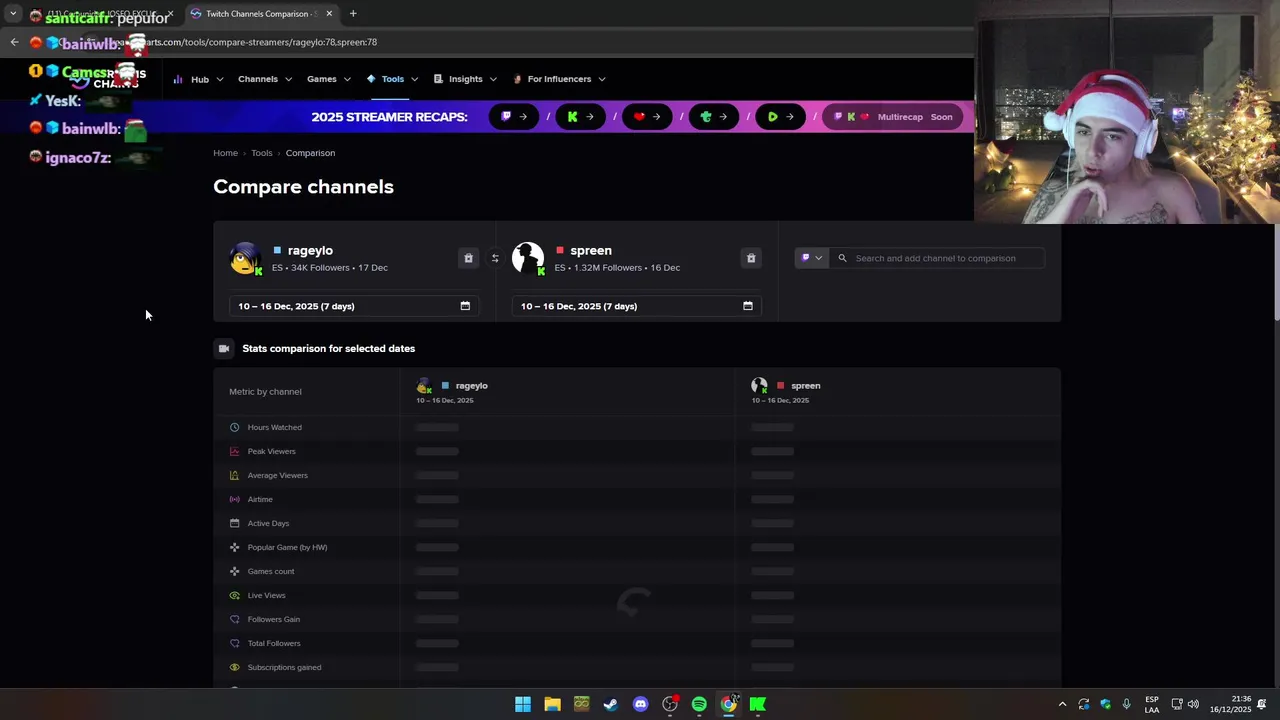This screenshot has height=720, width=1280.
Task: Click the Active Days metric icon
Action: (235, 523)
